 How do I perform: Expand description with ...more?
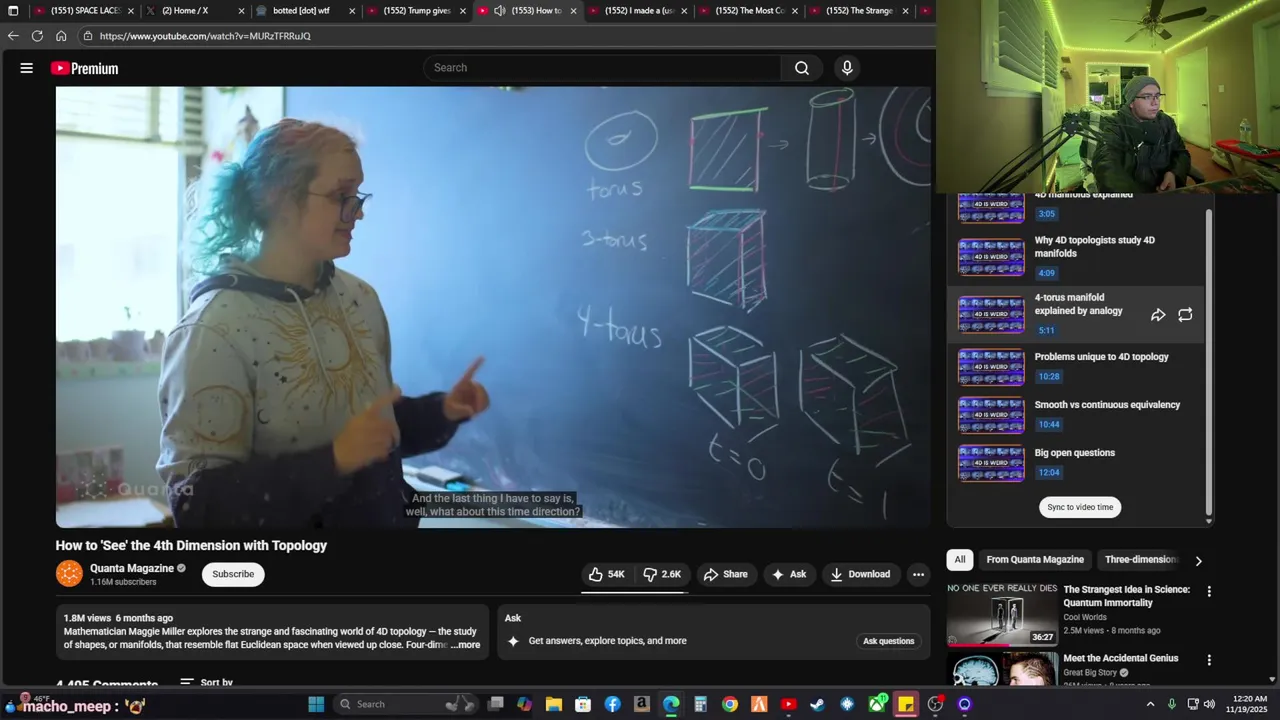point(465,645)
